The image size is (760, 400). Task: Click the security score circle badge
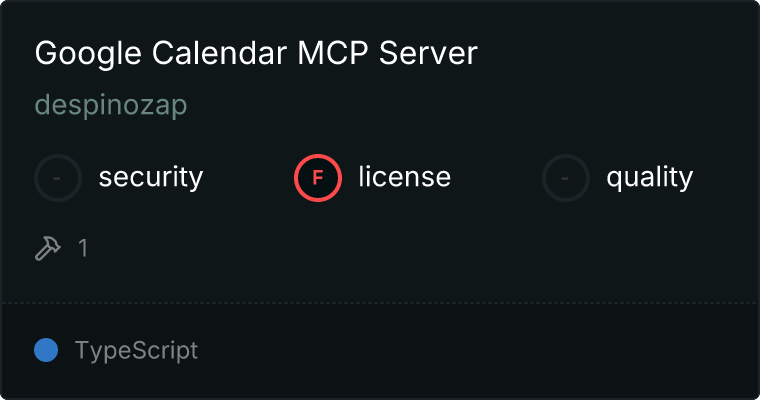58,178
